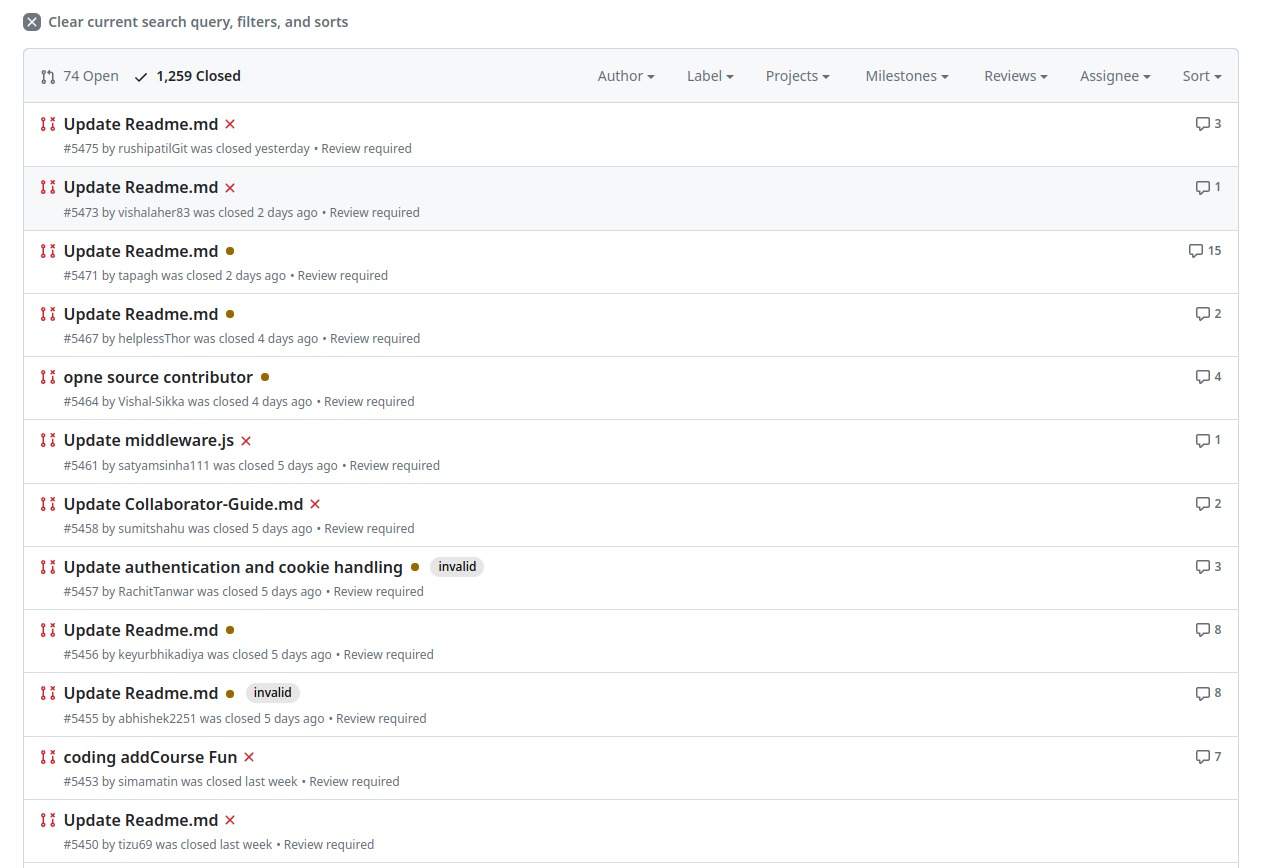Click closed pull request icon for #5475
The width and height of the screenshot is (1276, 868).
[48, 125]
